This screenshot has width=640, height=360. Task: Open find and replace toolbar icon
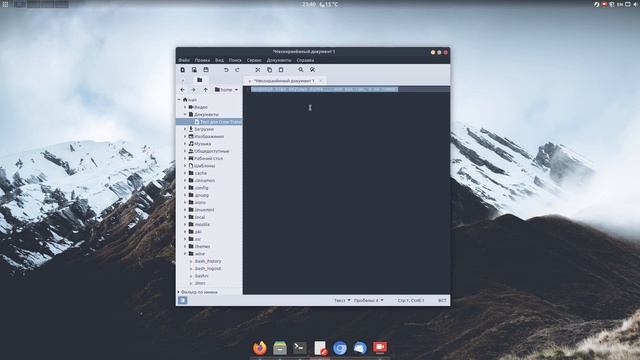pos(312,70)
